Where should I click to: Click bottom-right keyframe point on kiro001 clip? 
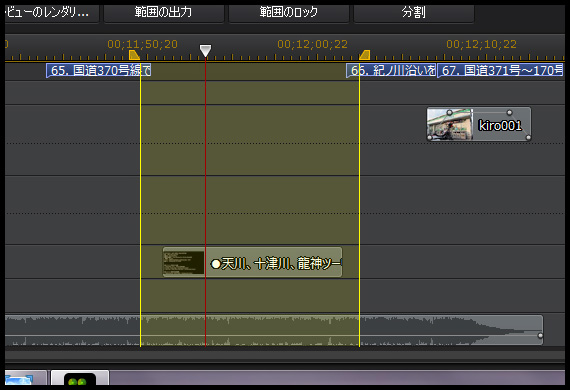pos(528,137)
